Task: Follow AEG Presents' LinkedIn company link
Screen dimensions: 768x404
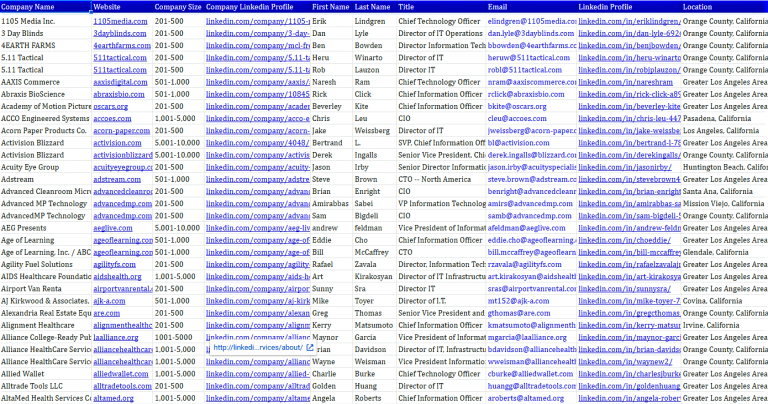Action: [x=258, y=228]
